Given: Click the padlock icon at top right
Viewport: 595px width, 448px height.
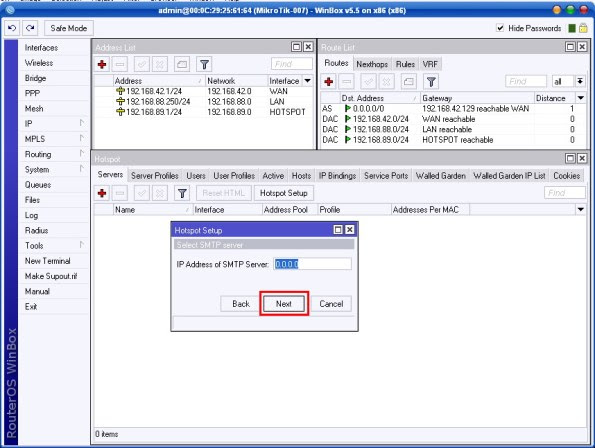Looking at the screenshot, I should pos(583,28).
